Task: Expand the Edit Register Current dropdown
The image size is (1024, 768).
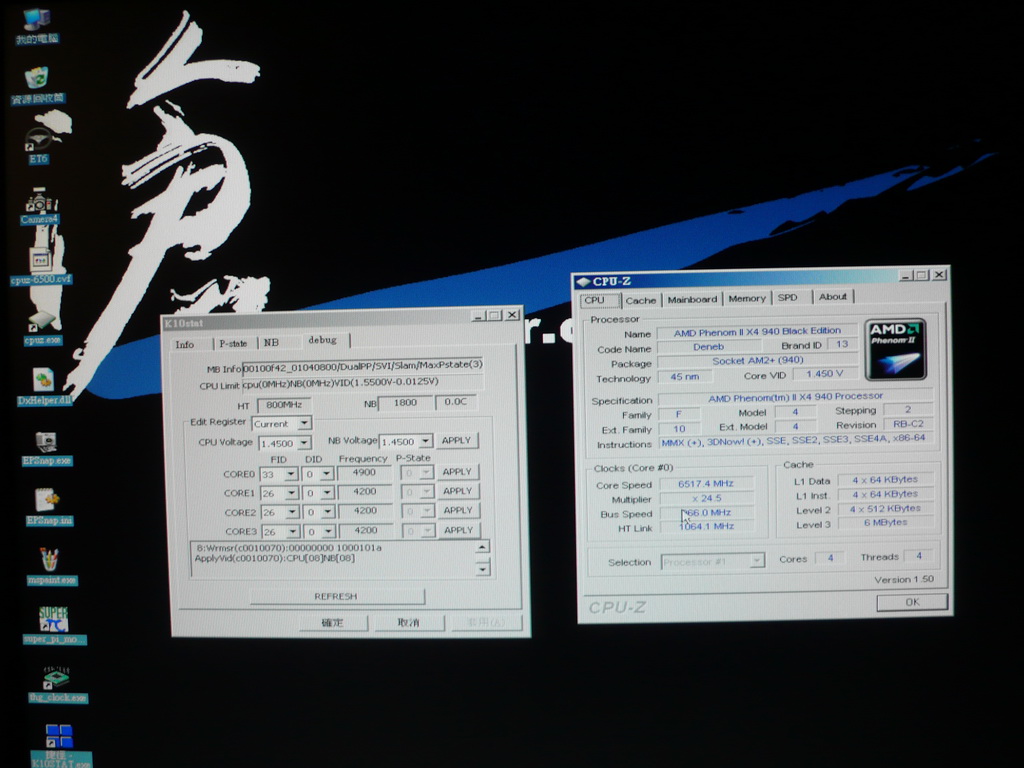Action: point(304,423)
